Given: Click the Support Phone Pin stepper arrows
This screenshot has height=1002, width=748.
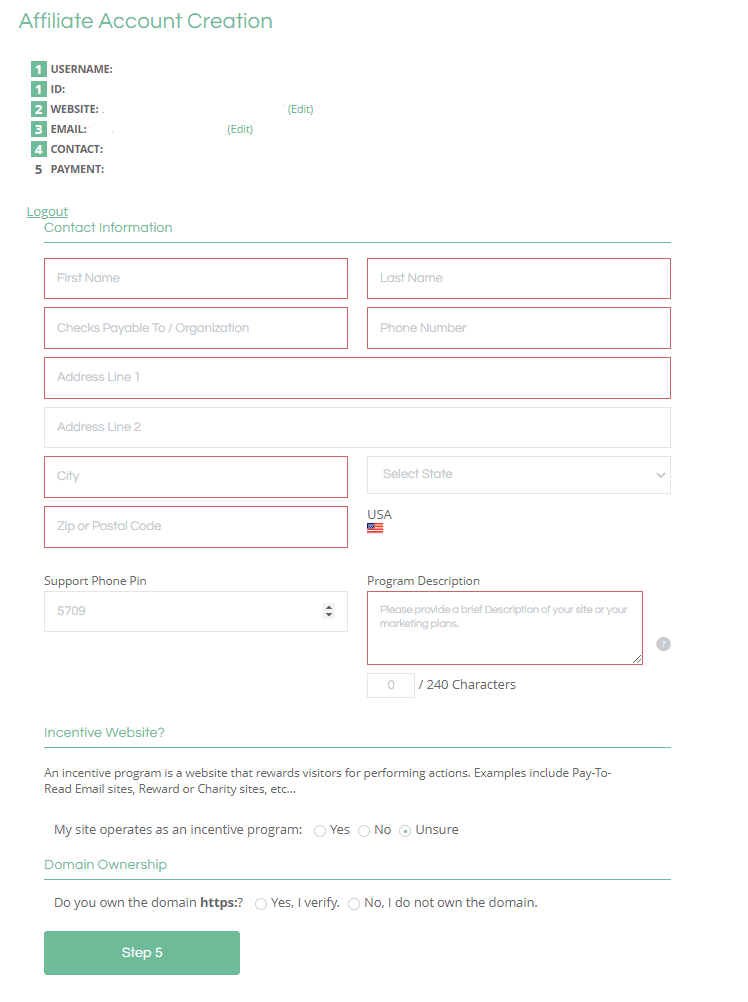Looking at the screenshot, I should [x=329, y=611].
